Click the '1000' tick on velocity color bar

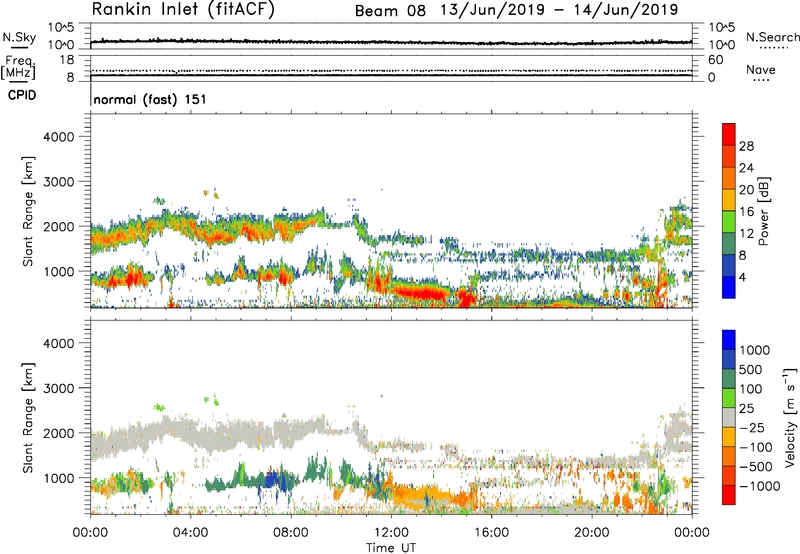(x=755, y=350)
